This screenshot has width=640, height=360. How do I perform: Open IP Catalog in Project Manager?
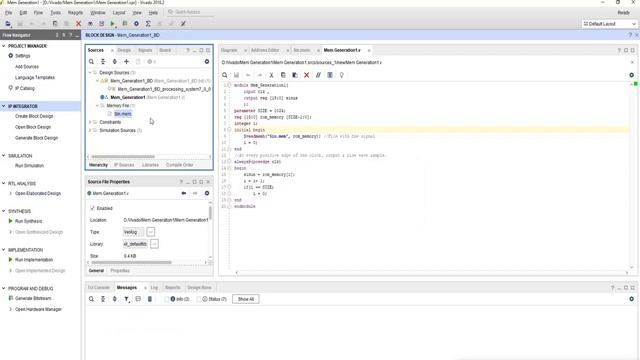[25, 88]
